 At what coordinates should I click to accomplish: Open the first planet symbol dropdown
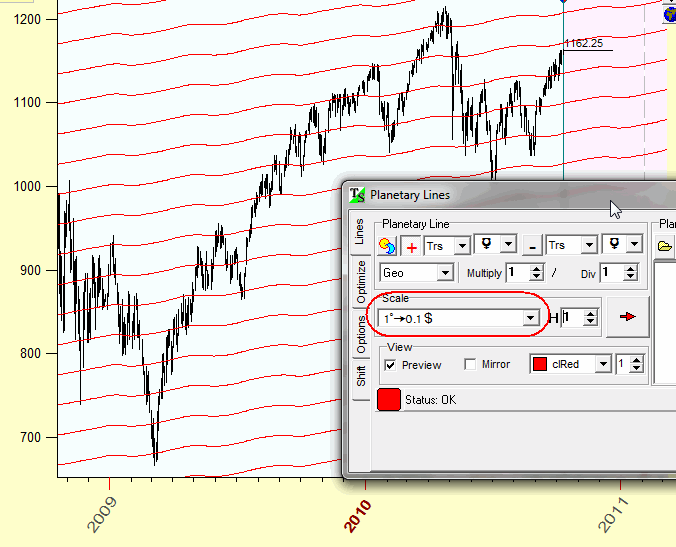(508, 245)
